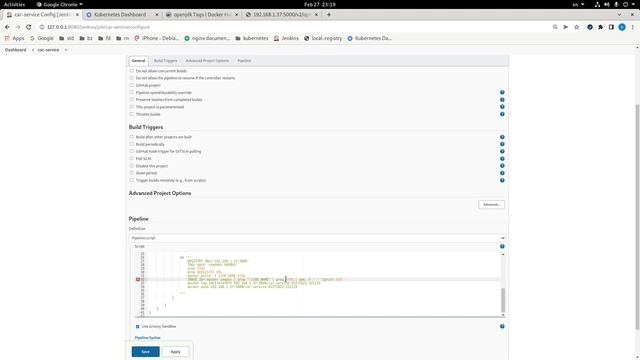The height and width of the screenshot is (360, 640).
Task: Expand the Dashboard breadcrumb arrow
Action: click(33, 50)
